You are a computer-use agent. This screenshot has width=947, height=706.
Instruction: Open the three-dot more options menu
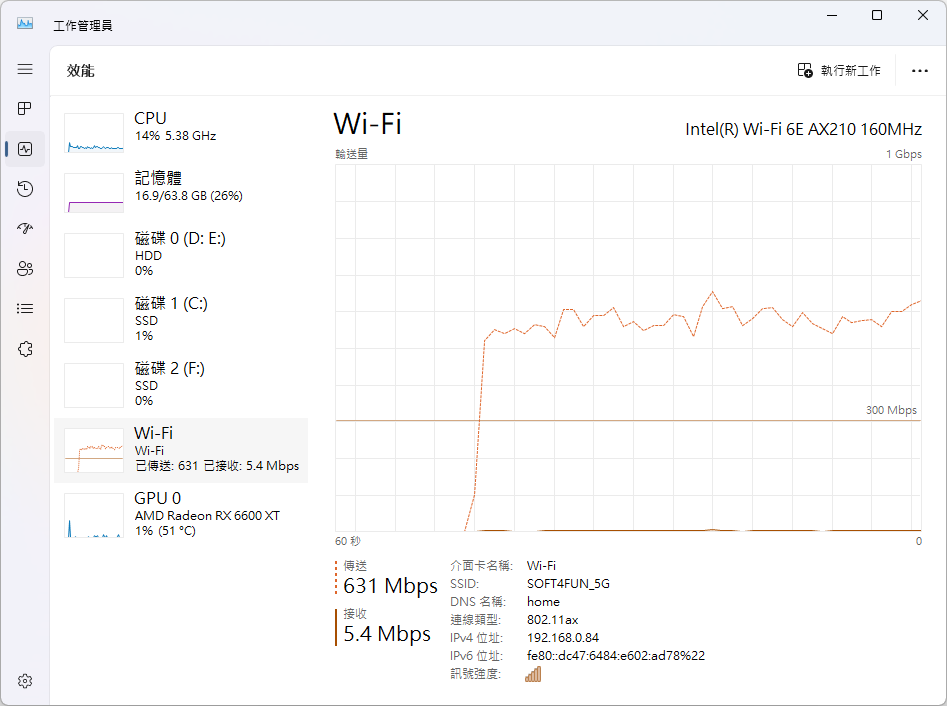click(919, 70)
